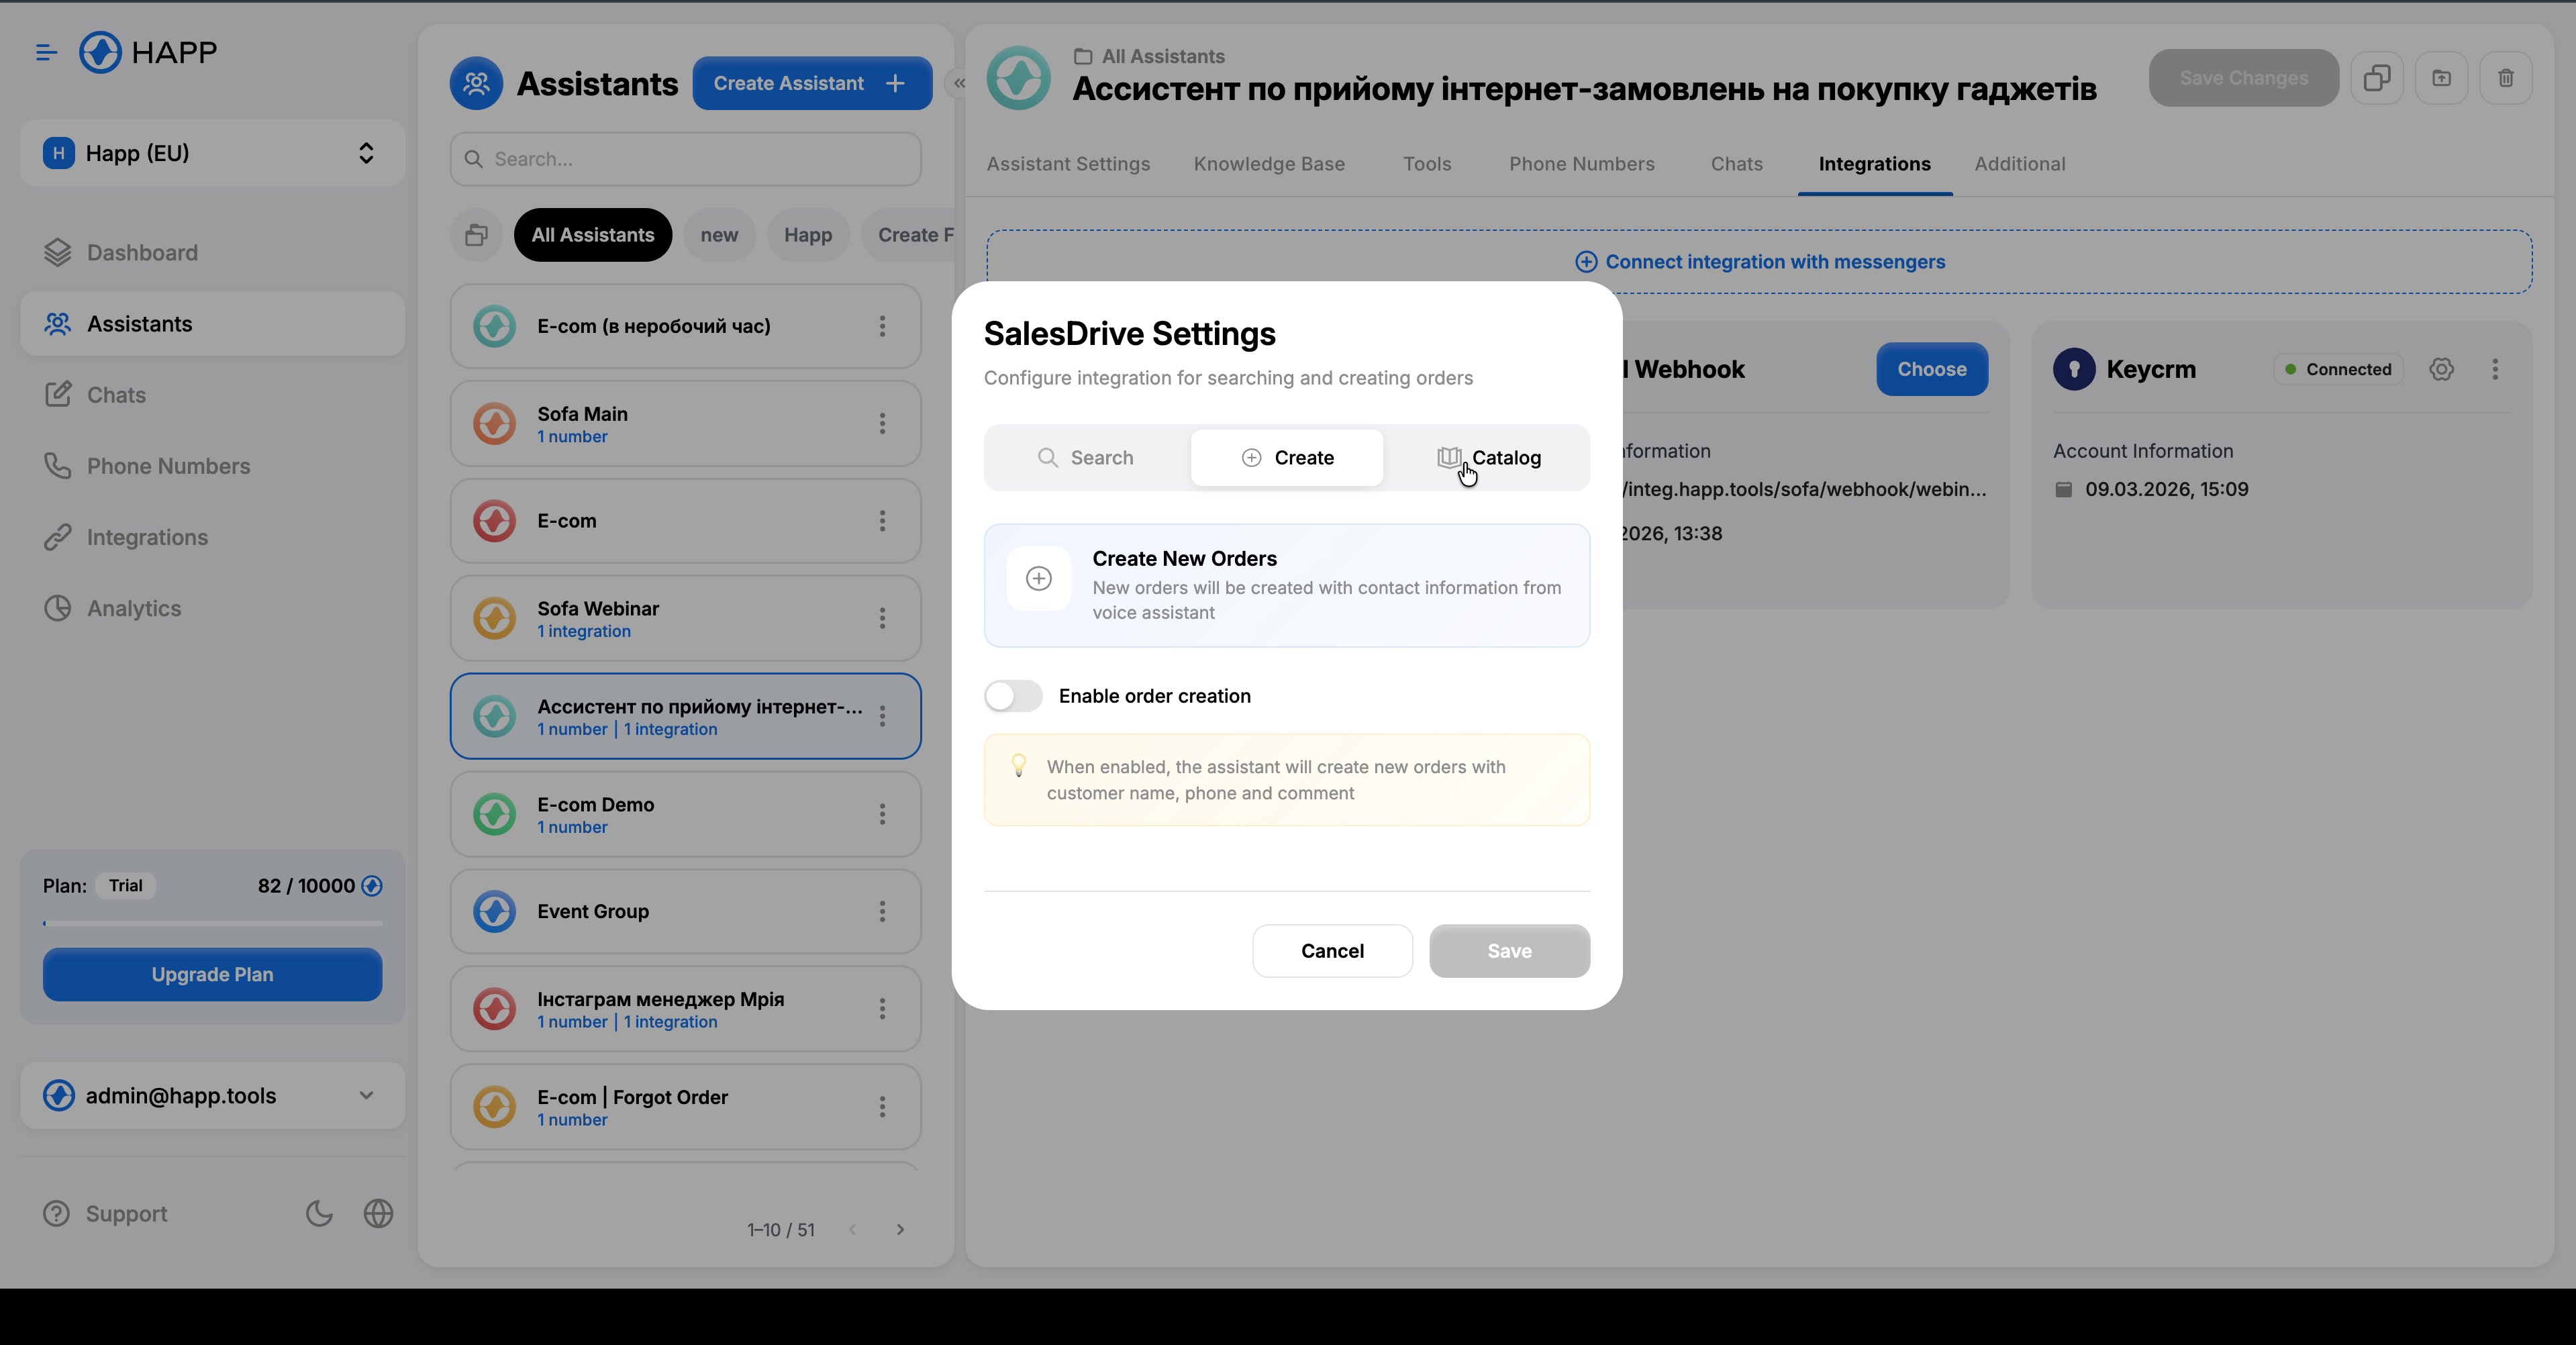Open language settings via the globe icon
Viewport: 2576px width, 1345px height.
pyautogui.click(x=378, y=1213)
